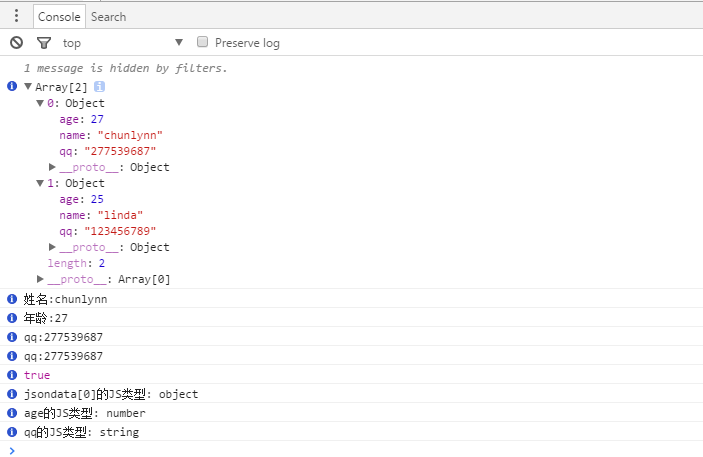The image size is (703, 457).
Task: Click info icon next to 姓名:chunlynn
Action: coord(12,299)
